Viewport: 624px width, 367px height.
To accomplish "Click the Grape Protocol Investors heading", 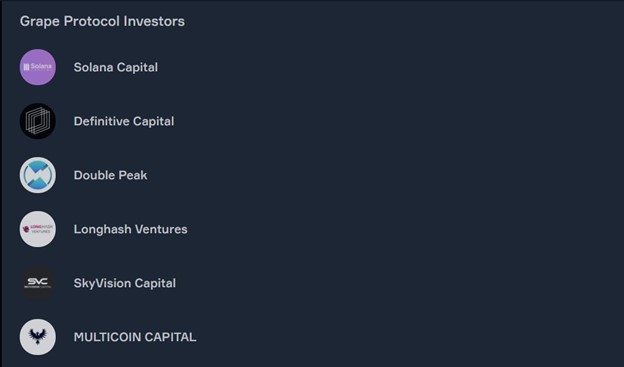I will pyautogui.click(x=102, y=21).
